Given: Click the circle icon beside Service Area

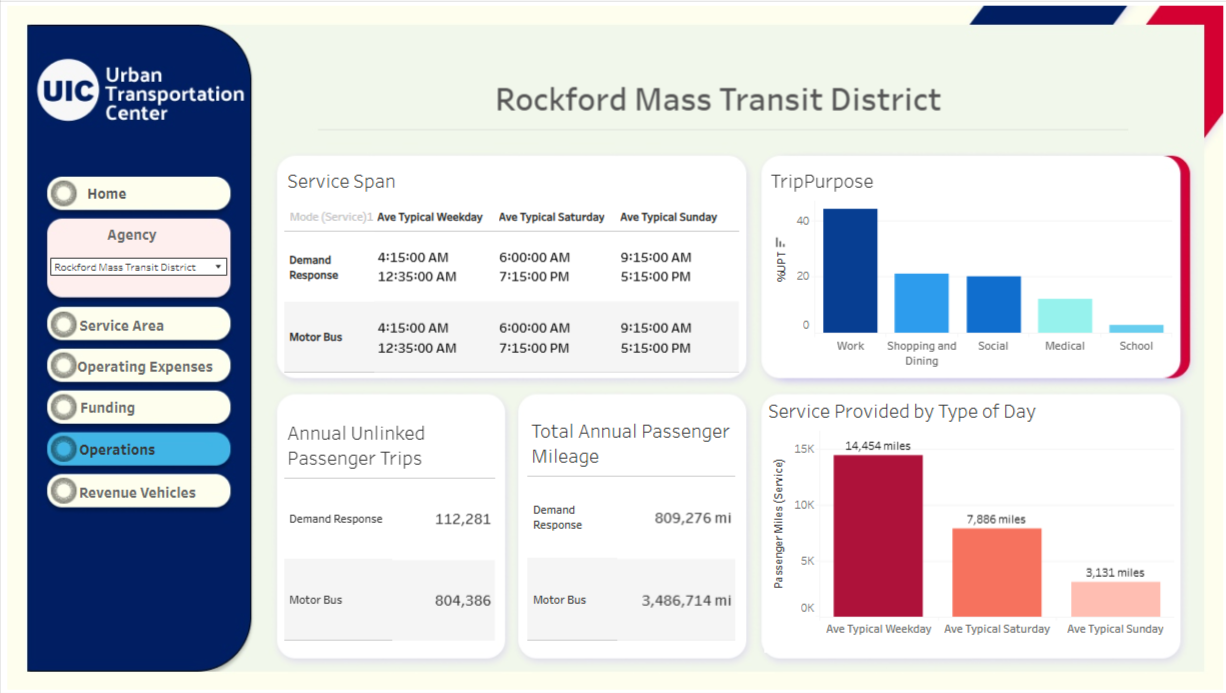Looking at the screenshot, I should (x=64, y=325).
